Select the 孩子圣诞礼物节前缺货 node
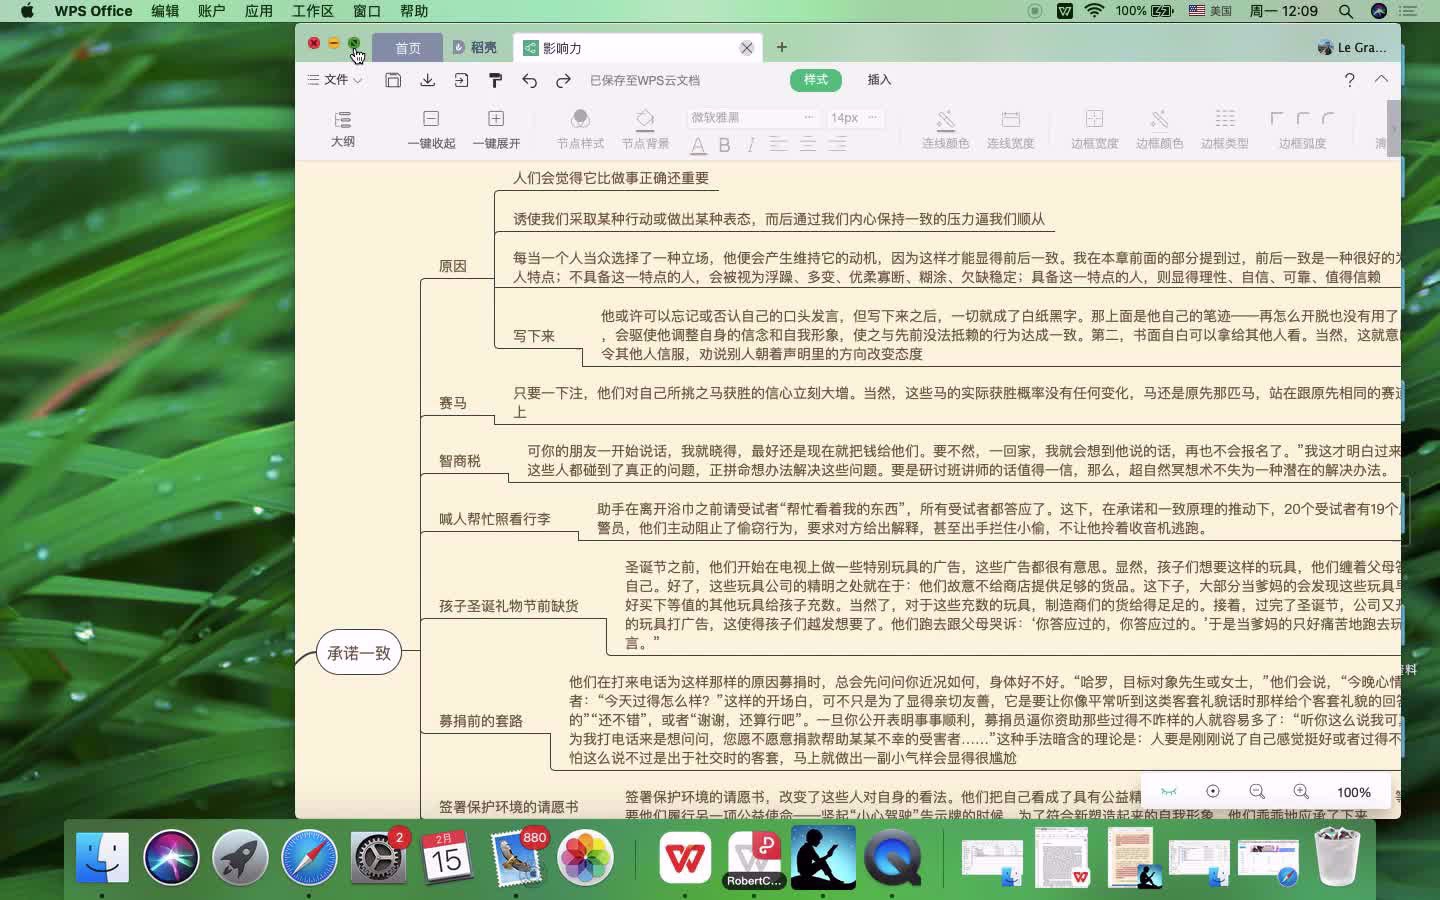 [509, 606]
